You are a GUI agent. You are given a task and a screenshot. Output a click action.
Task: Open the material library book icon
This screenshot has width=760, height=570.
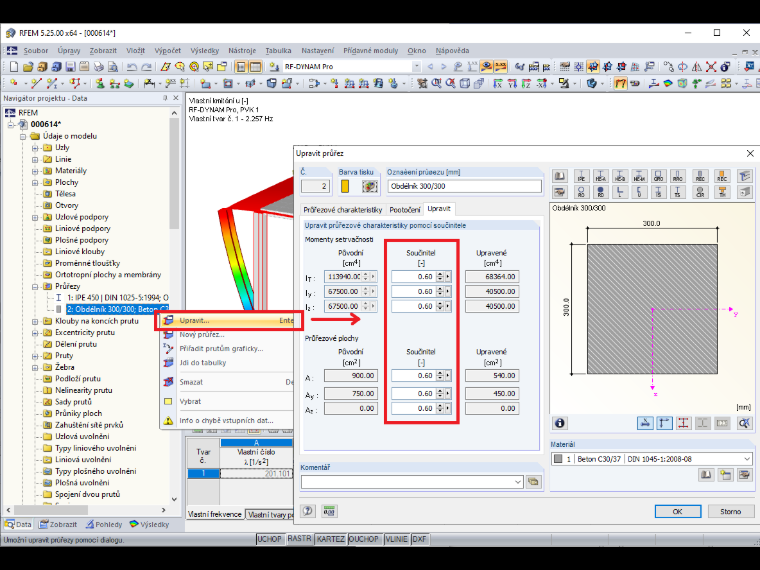[706, 475]
